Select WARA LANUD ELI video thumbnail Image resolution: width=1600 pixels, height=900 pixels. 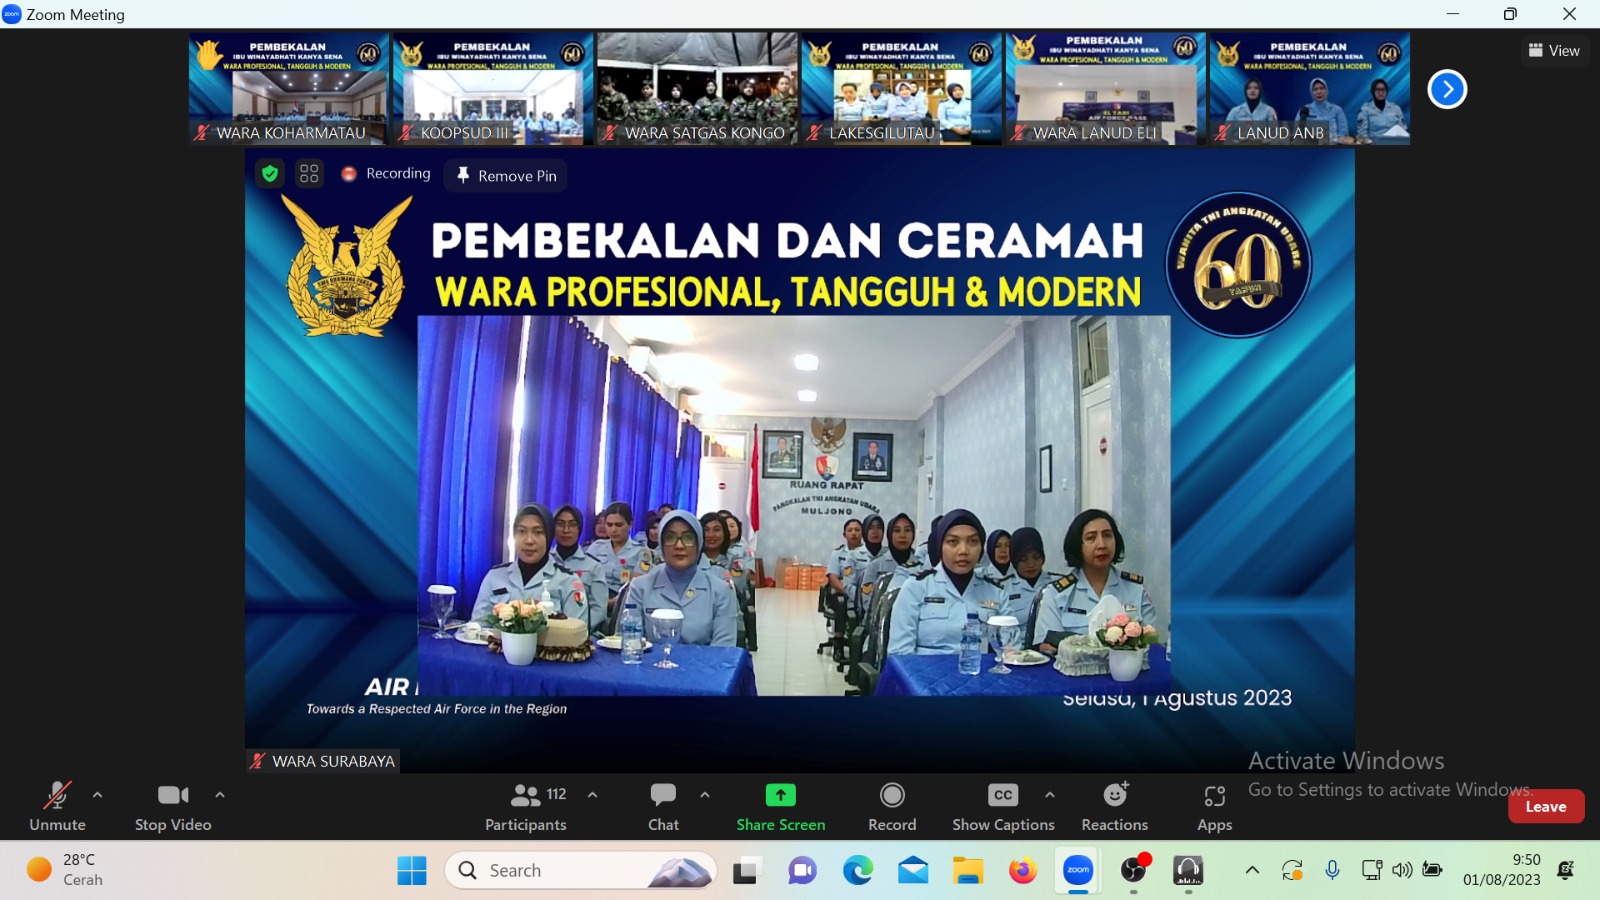coord(1105,88)
